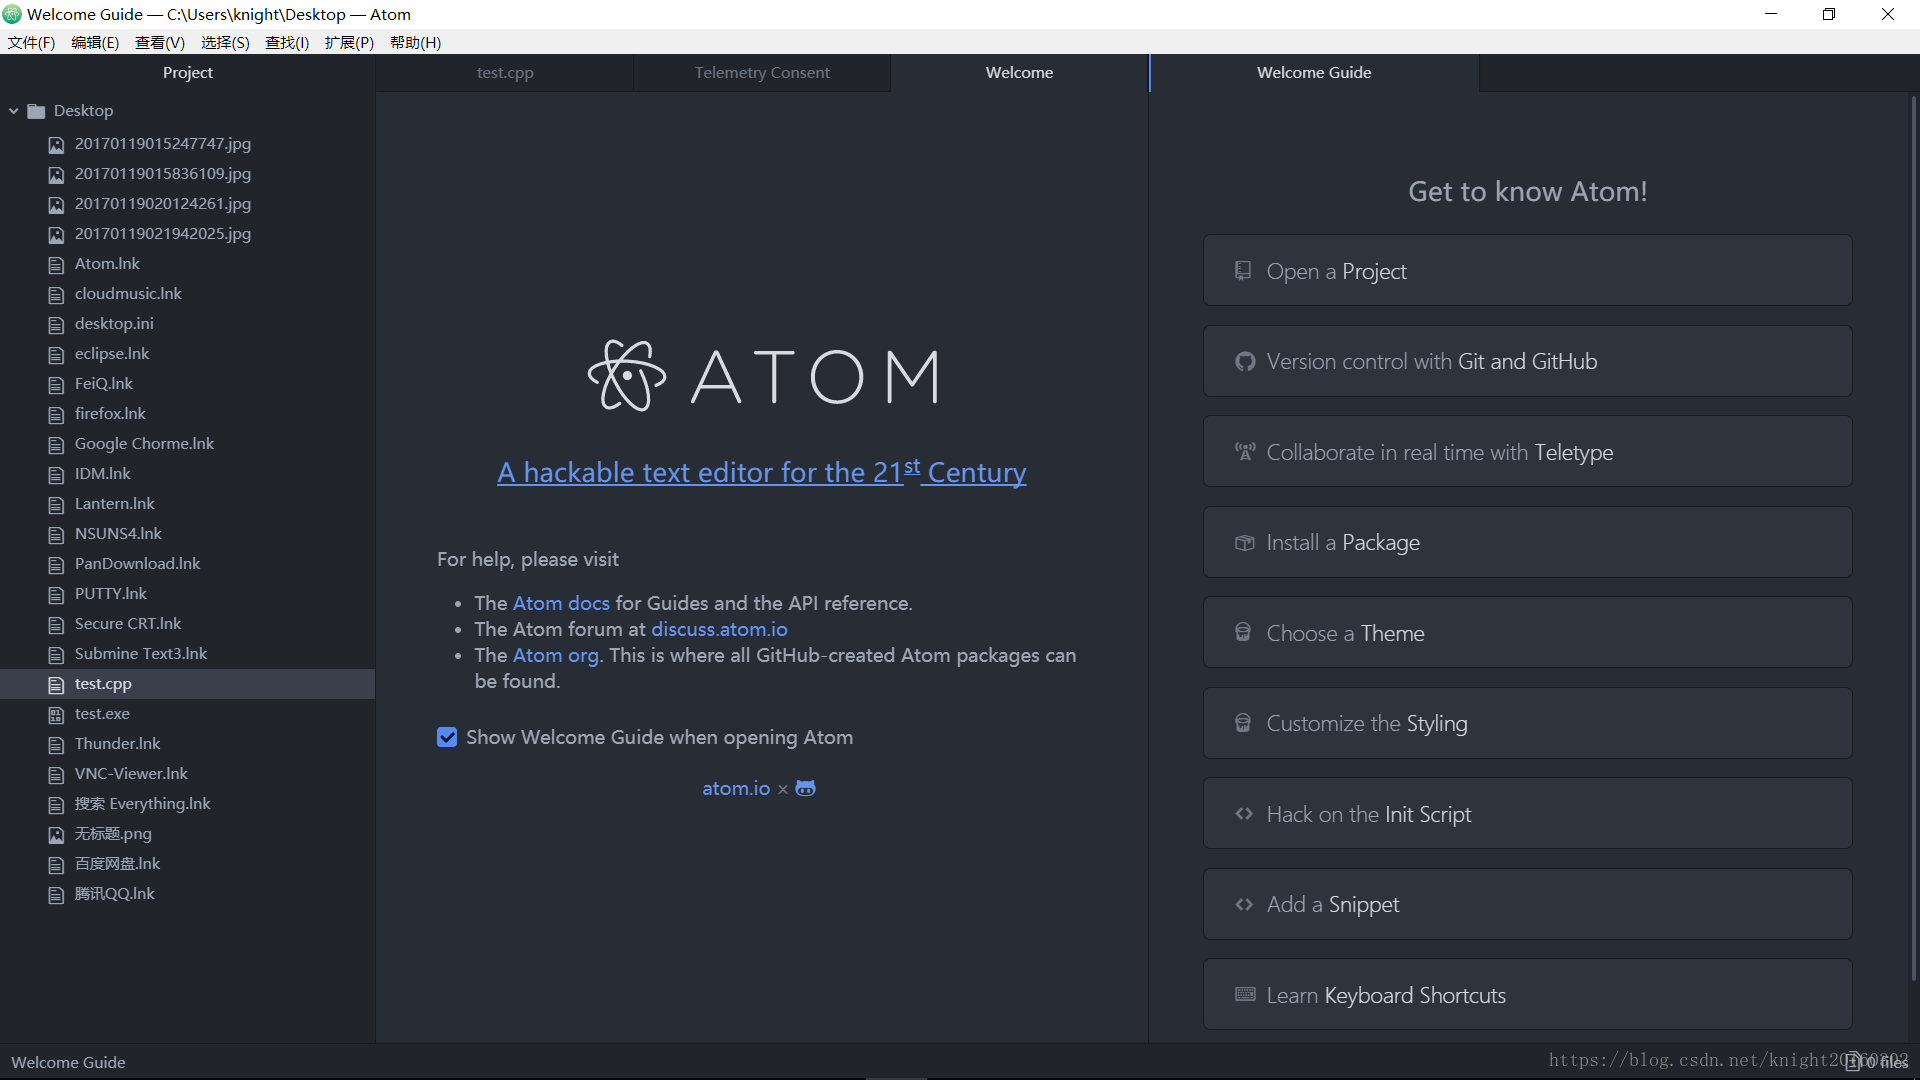The height and width of the screenshot is (1080, 1920).
Task: Open the atom.io footer link
Action: point(736,788)
